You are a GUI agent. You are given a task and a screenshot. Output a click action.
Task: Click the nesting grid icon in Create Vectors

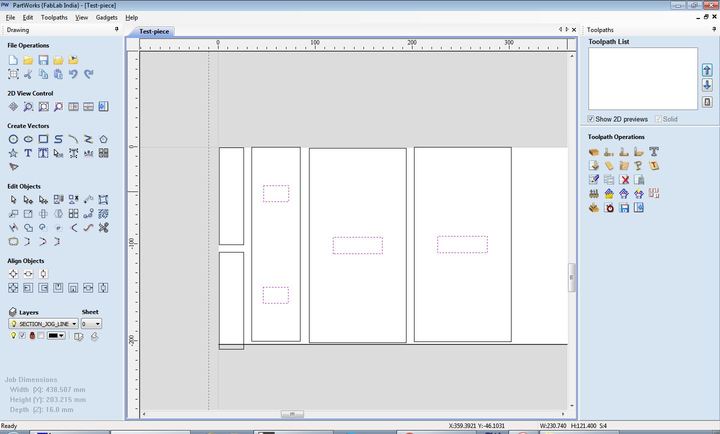104,153
